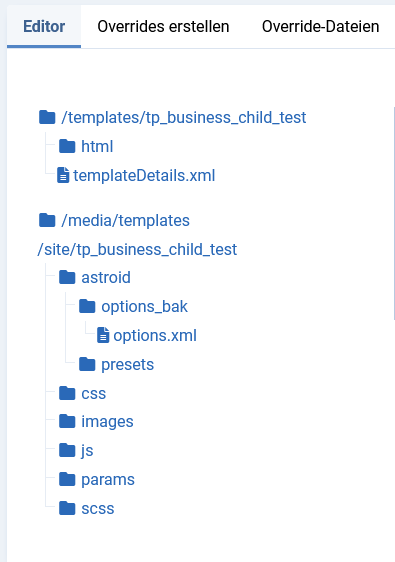The width and height of the screenshot is (395, 562).
Task: Click the astroid folder icon
Action: coord(67,277)
